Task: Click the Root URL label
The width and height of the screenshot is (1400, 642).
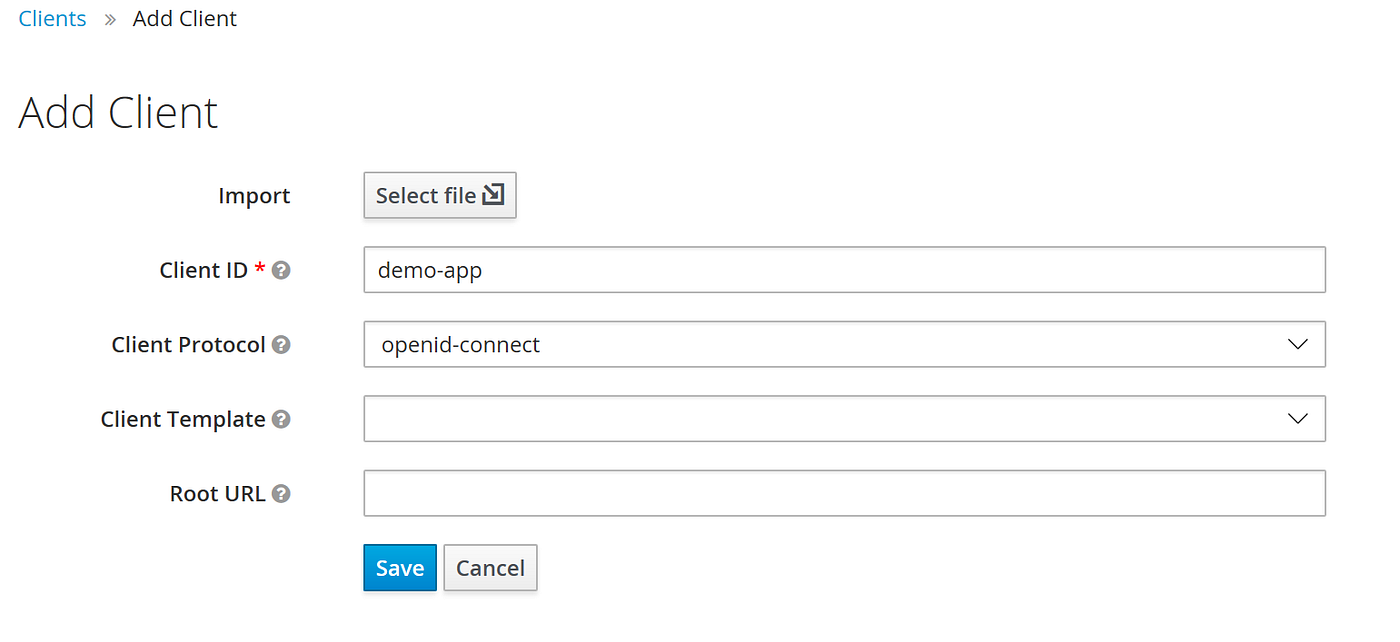Action: (x=217, y=493)
